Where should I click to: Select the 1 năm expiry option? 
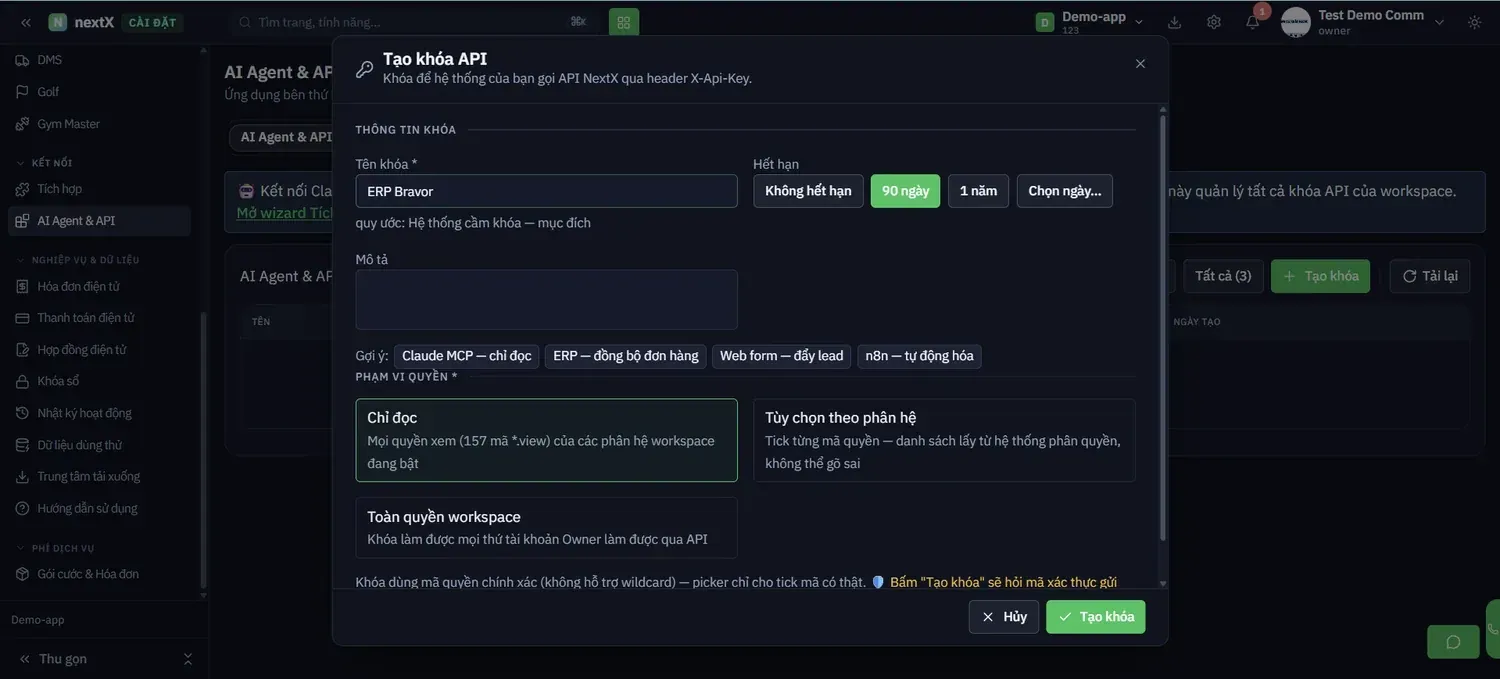pyautogui.click(x=979, y=191)
